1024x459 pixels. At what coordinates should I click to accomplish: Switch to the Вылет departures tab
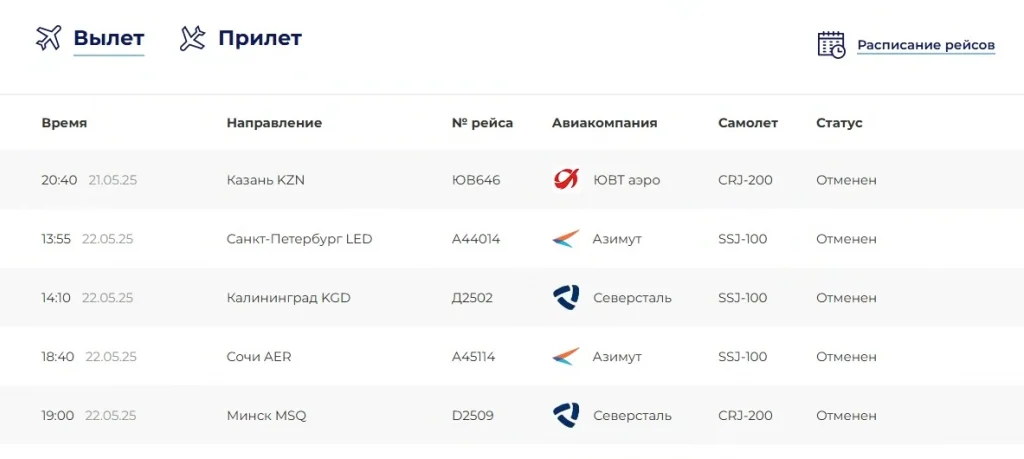point(109,39)
